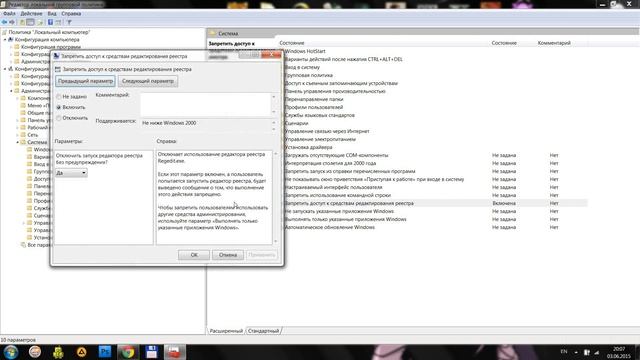Viewport: 640px width, 360px height.
Task: Collapse the 'Конфигурация компьютера' tree node
Action: click(5, 40)
